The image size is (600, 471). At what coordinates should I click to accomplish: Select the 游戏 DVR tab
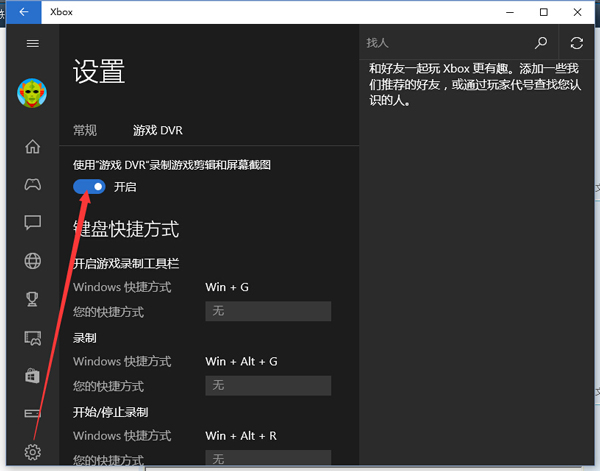(158, 130)
